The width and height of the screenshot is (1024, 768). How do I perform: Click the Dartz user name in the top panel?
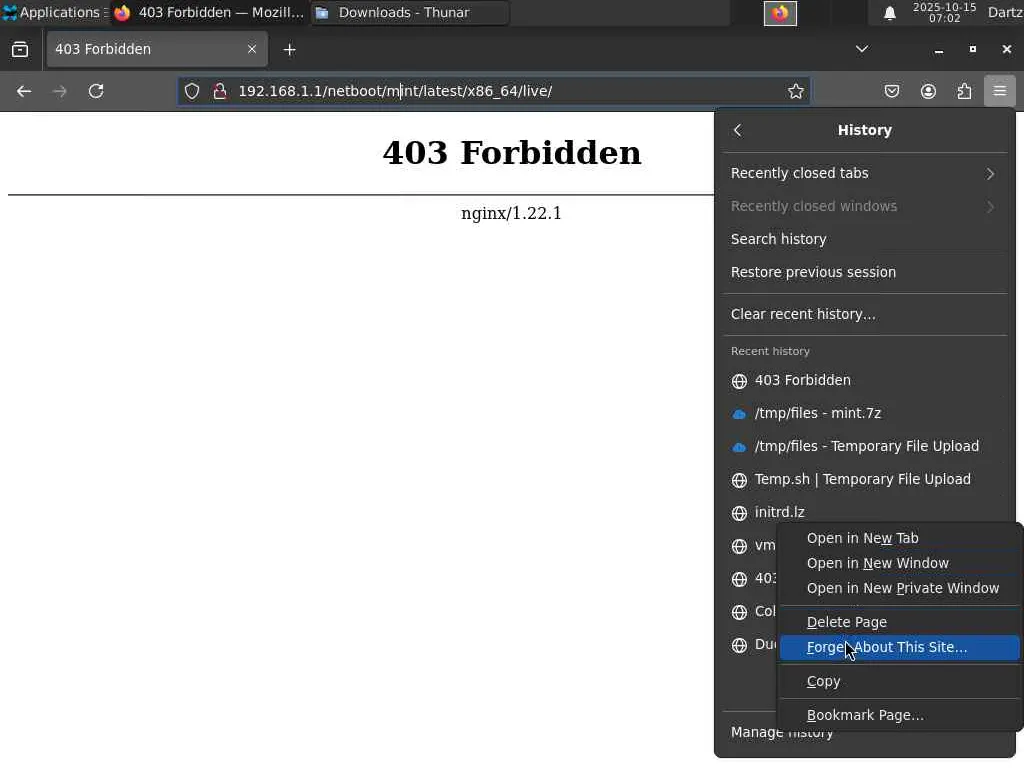point(1005,12)
